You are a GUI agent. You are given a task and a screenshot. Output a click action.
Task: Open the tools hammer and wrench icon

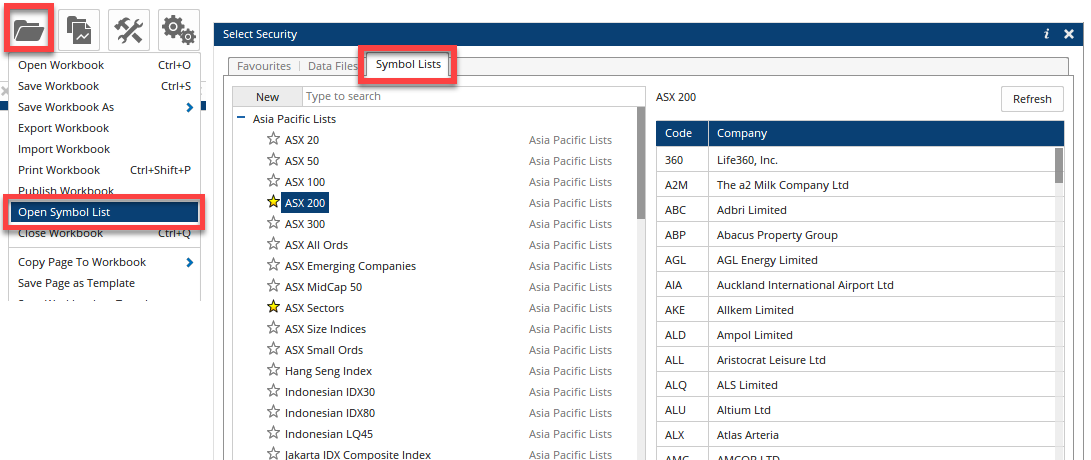tap(129, 30)
